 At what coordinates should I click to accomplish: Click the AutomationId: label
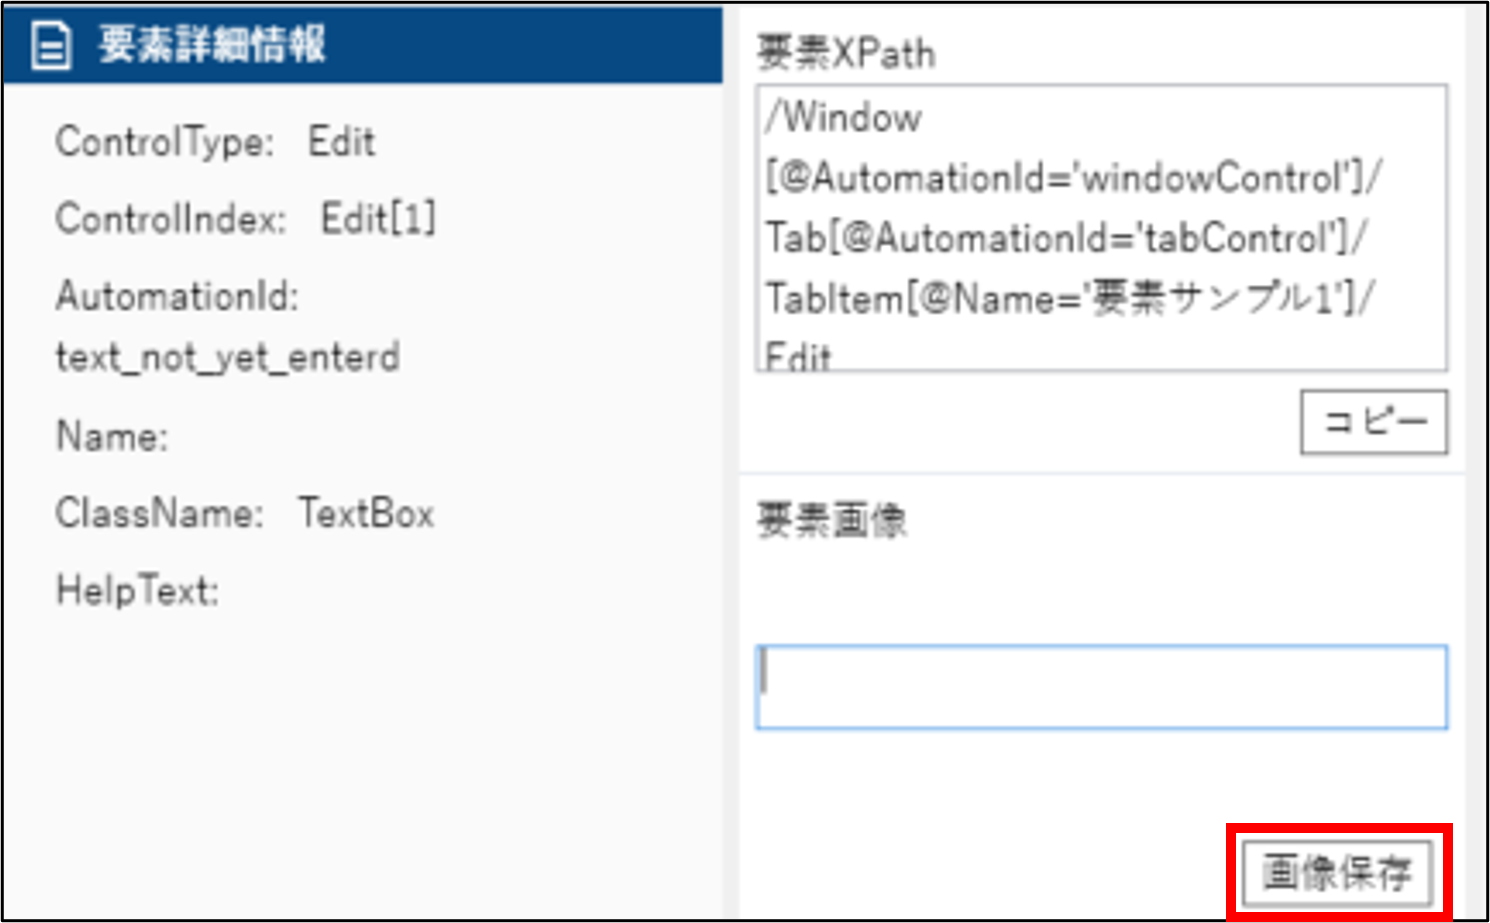tap(177, 296)
